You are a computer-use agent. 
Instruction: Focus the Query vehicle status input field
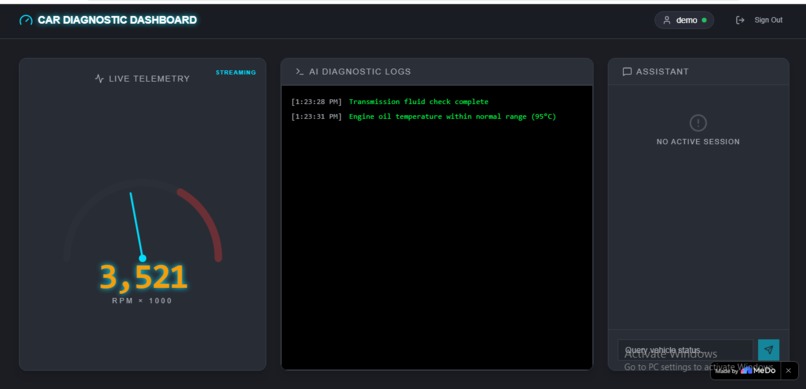click(x=685, y=350)
